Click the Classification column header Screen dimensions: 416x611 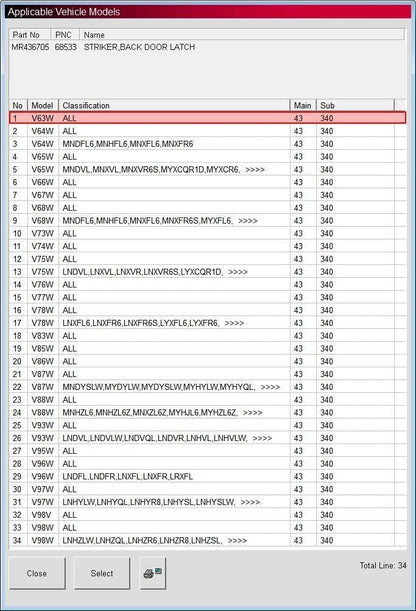(174, 105)
